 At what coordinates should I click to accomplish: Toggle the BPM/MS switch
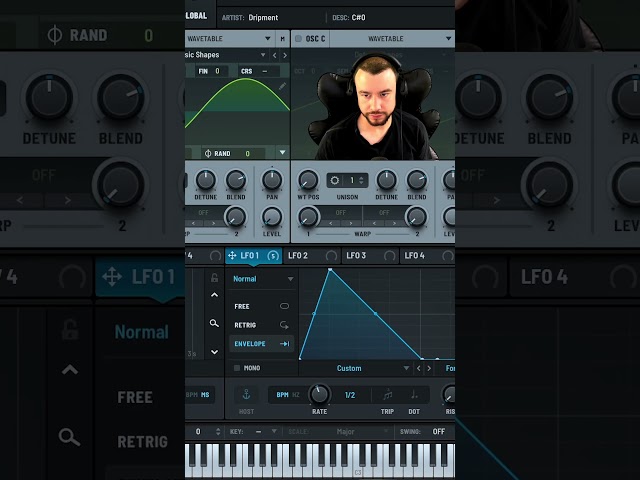pos(199,395)
